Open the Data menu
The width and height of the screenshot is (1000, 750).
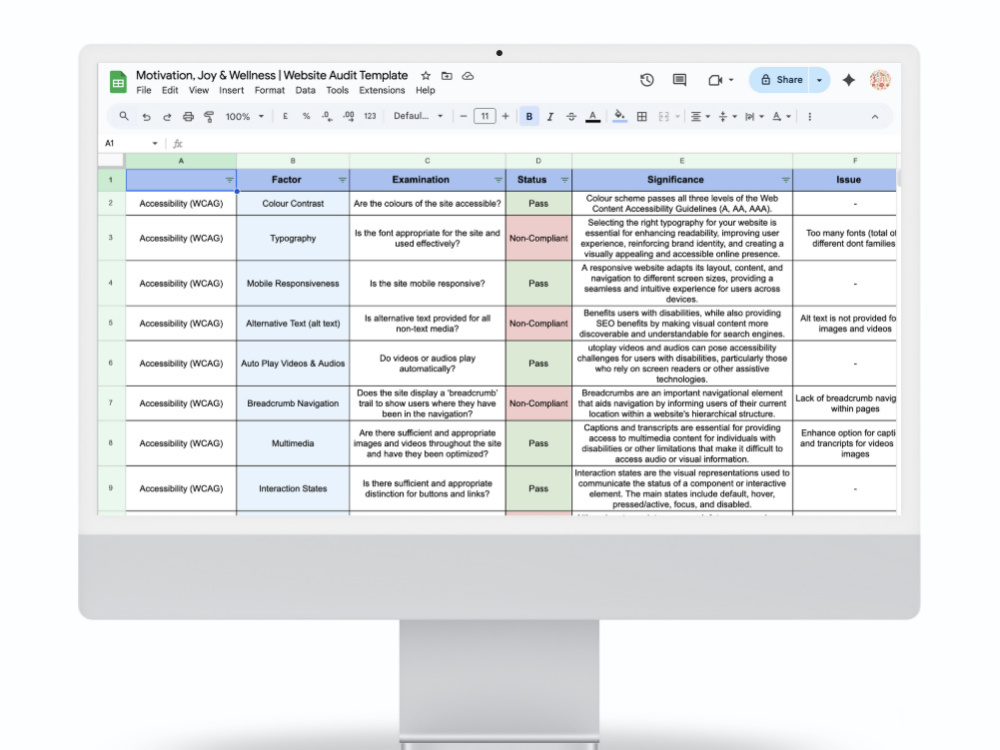coord(305,91)
